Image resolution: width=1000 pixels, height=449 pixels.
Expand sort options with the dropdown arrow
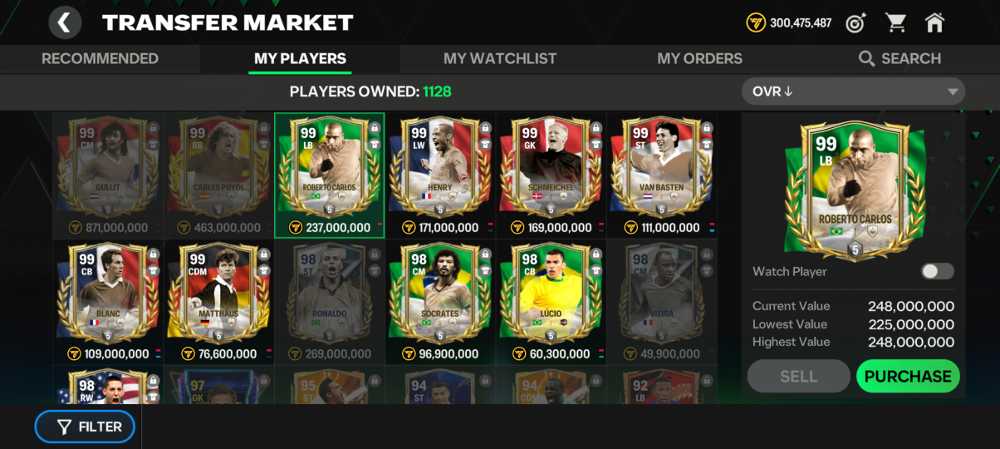coord(952,92)
